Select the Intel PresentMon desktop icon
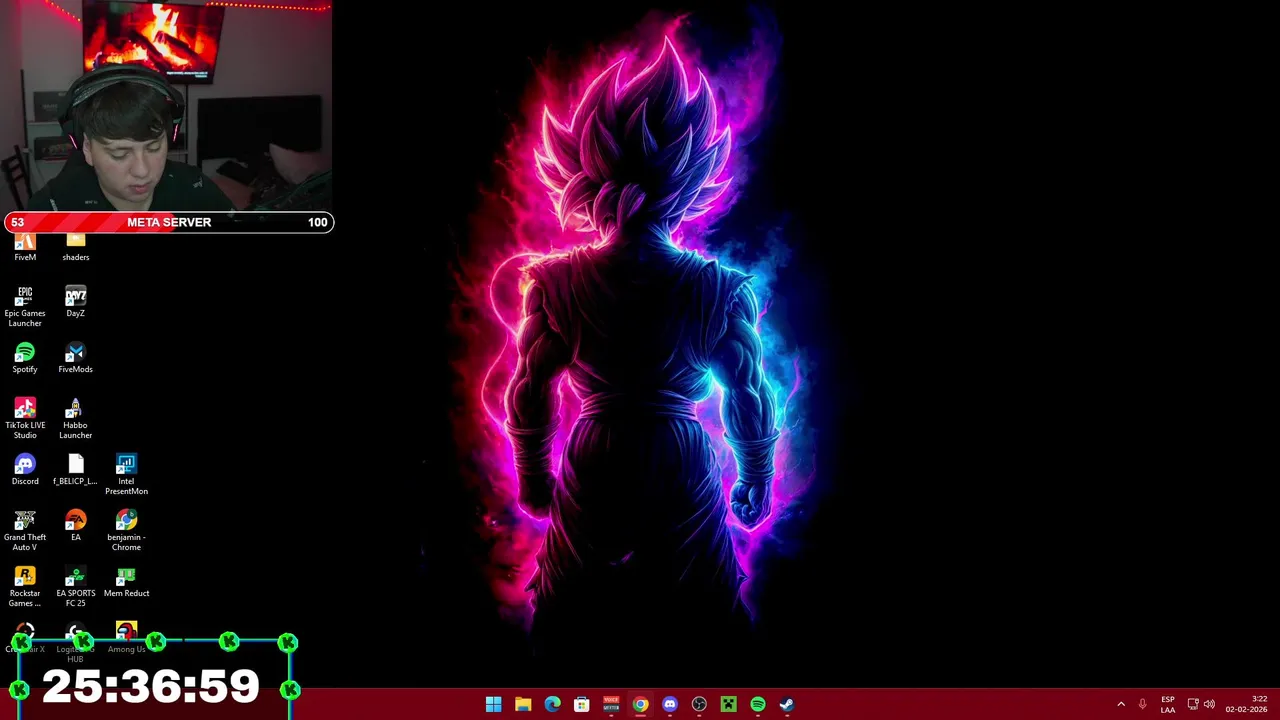This screenshot has width=1280, height=720. click(126, 475)
